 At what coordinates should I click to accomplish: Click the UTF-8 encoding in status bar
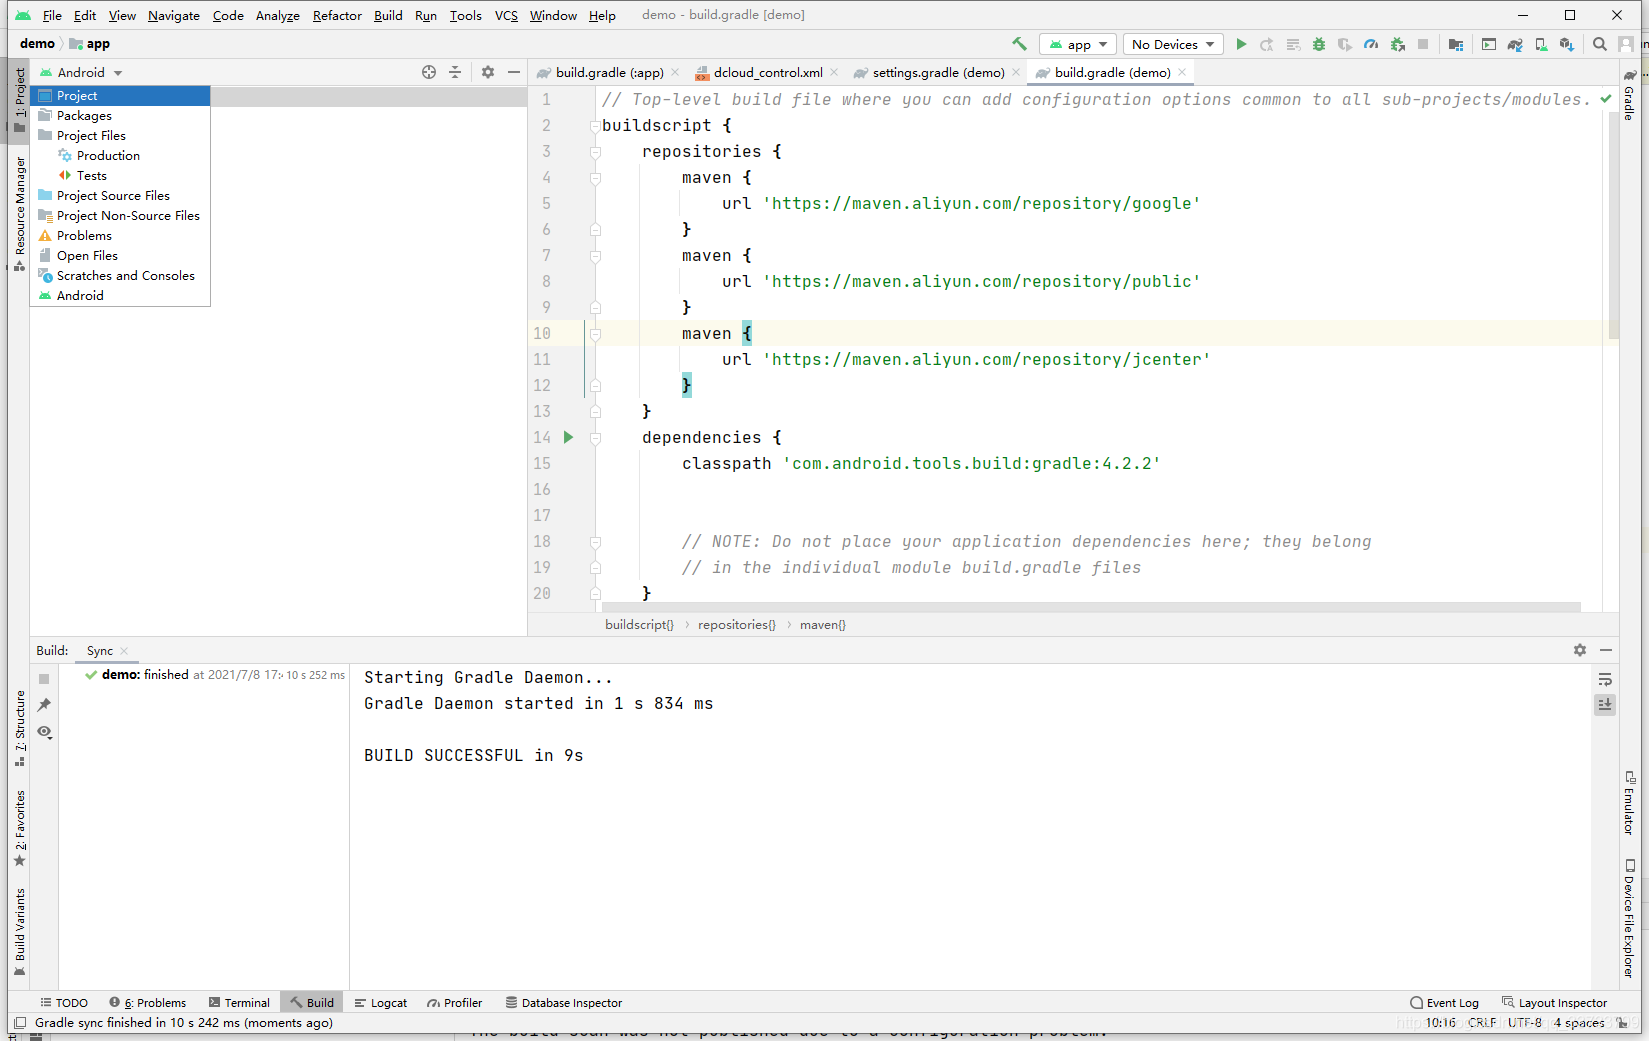tap(1524, 1022)
